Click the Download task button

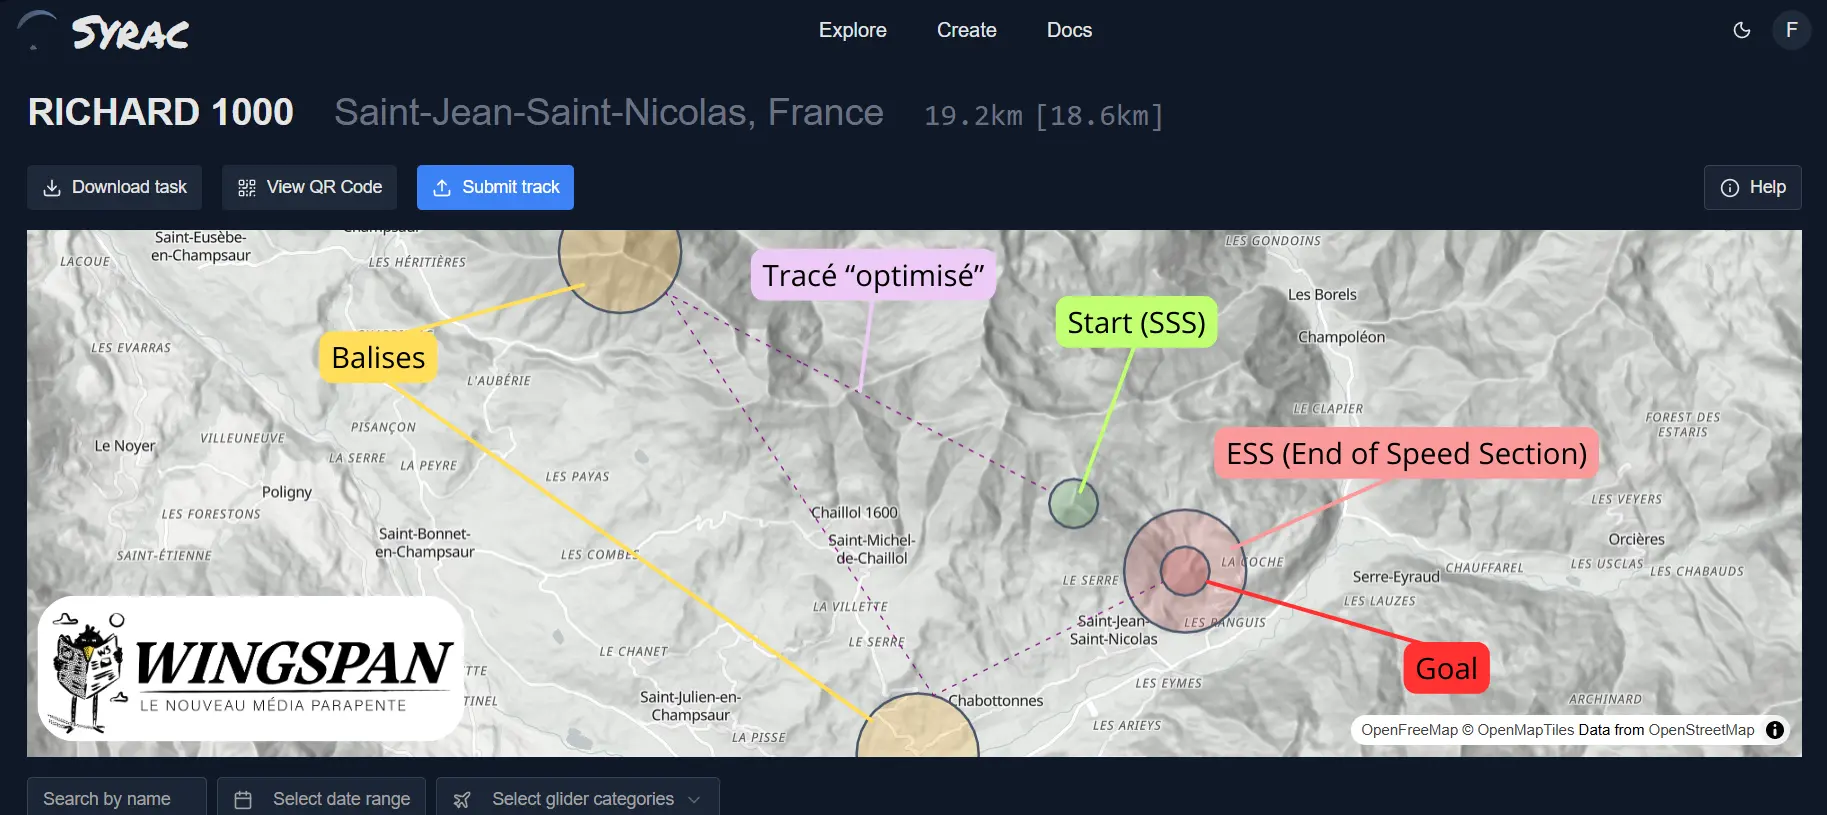point(115,187)
